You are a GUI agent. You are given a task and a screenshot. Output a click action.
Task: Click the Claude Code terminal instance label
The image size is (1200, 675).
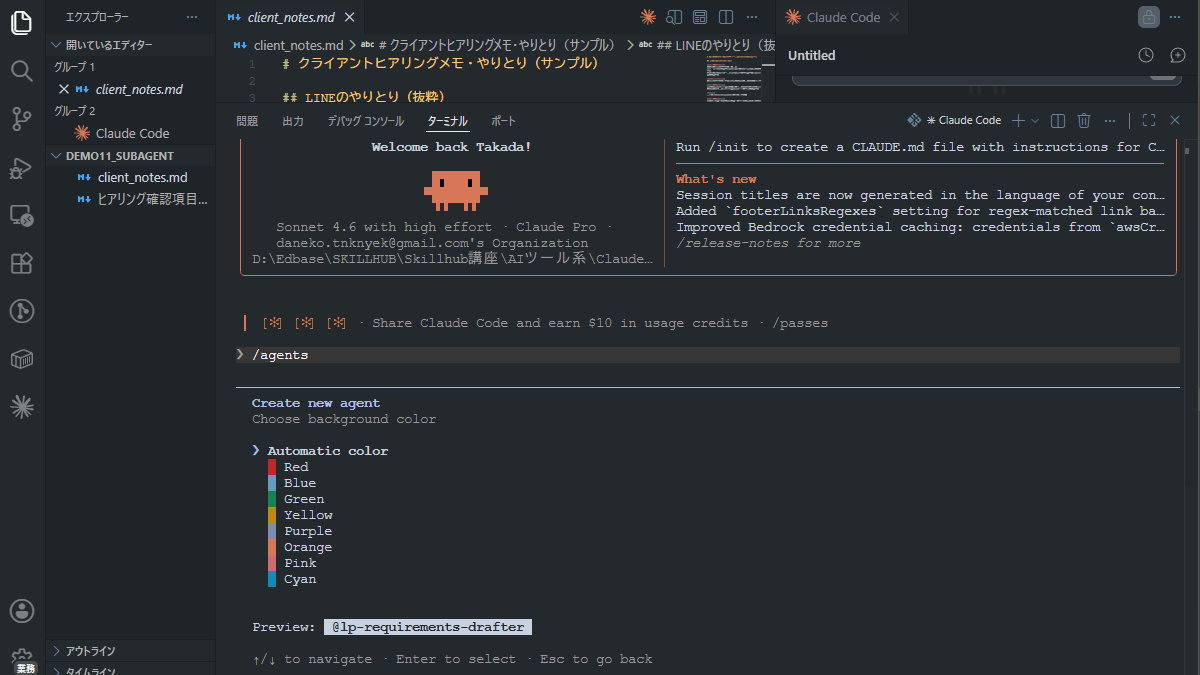pyautogui.click(x=954, y=120)
